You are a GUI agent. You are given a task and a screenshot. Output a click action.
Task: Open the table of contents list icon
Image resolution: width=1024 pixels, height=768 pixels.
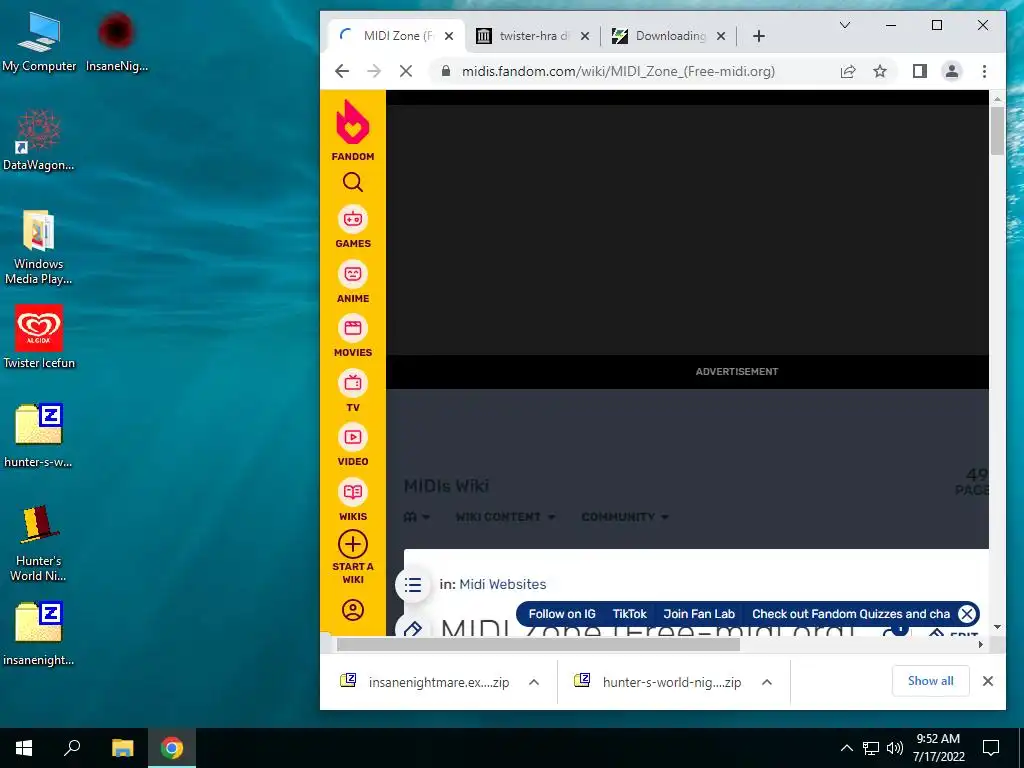point(413,584)
